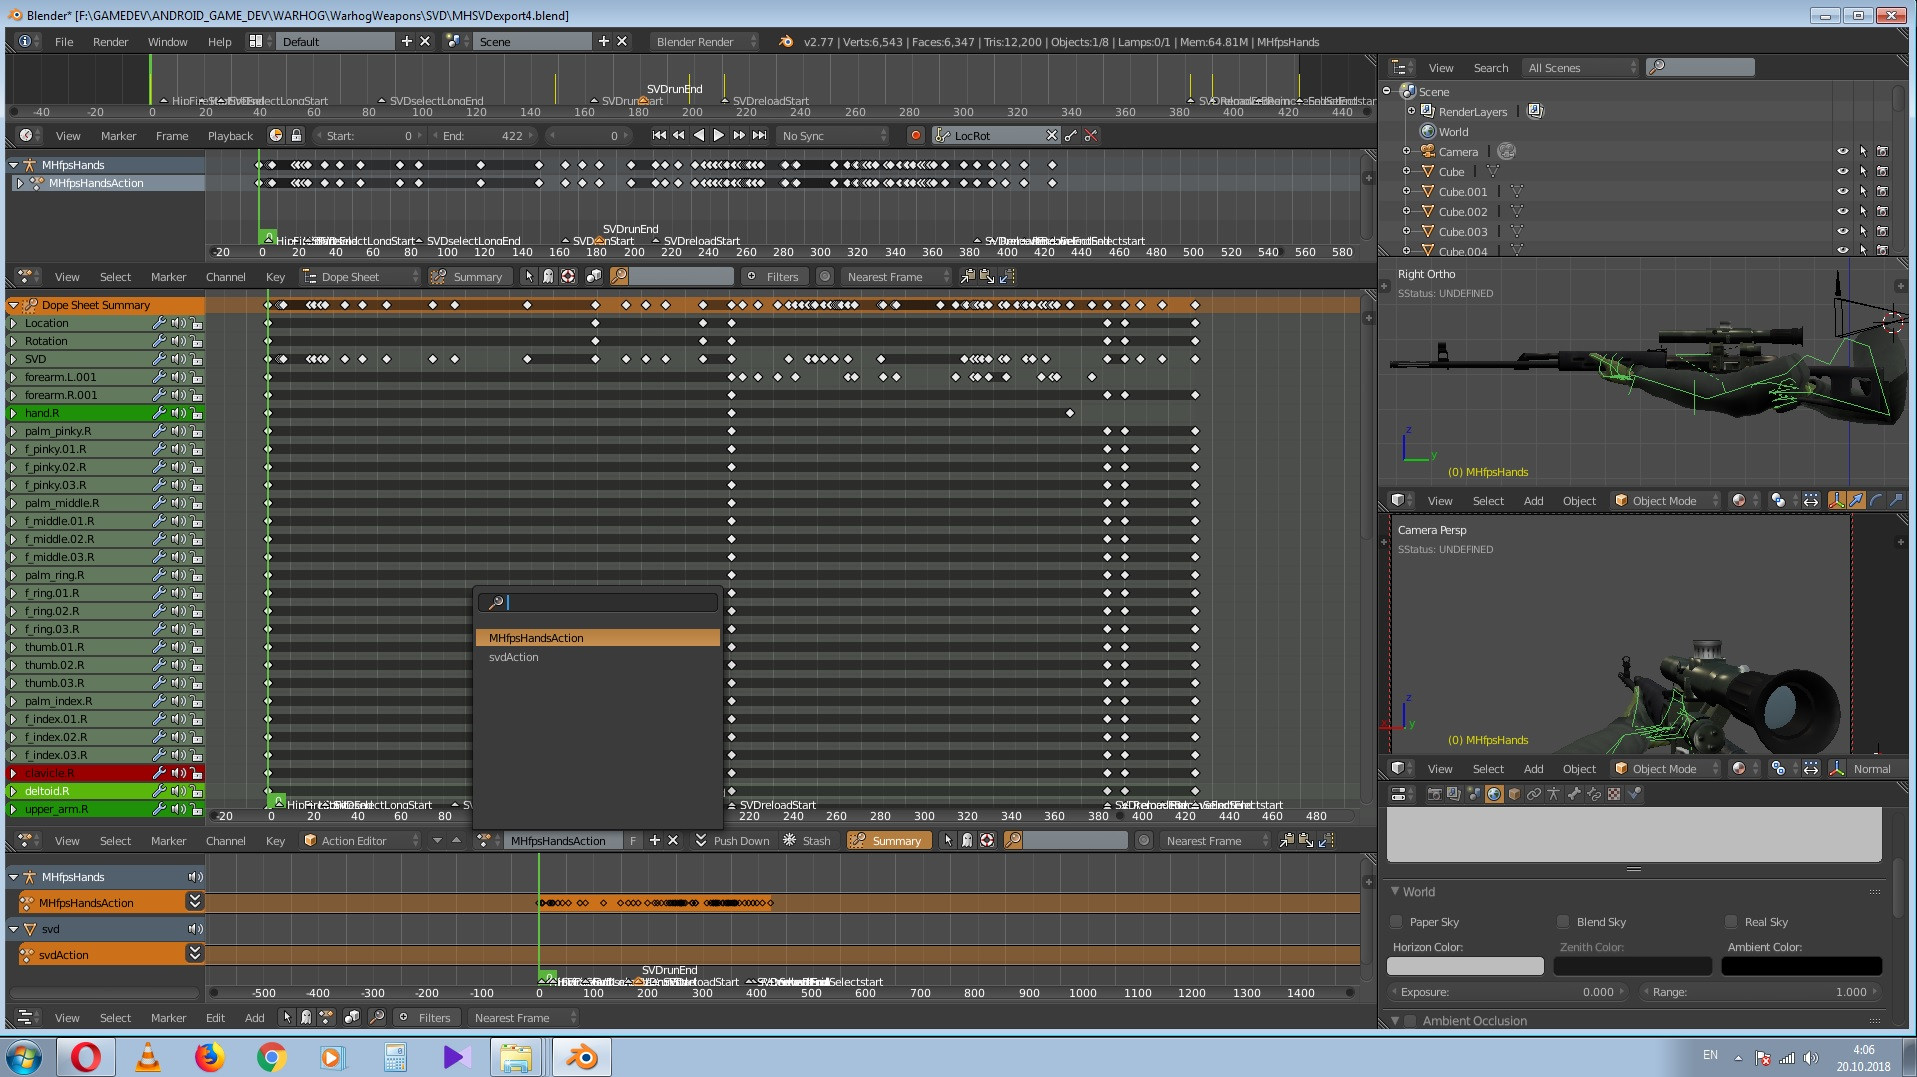Open the File menu
The image size is (1917, 1077).
(64, 42)
